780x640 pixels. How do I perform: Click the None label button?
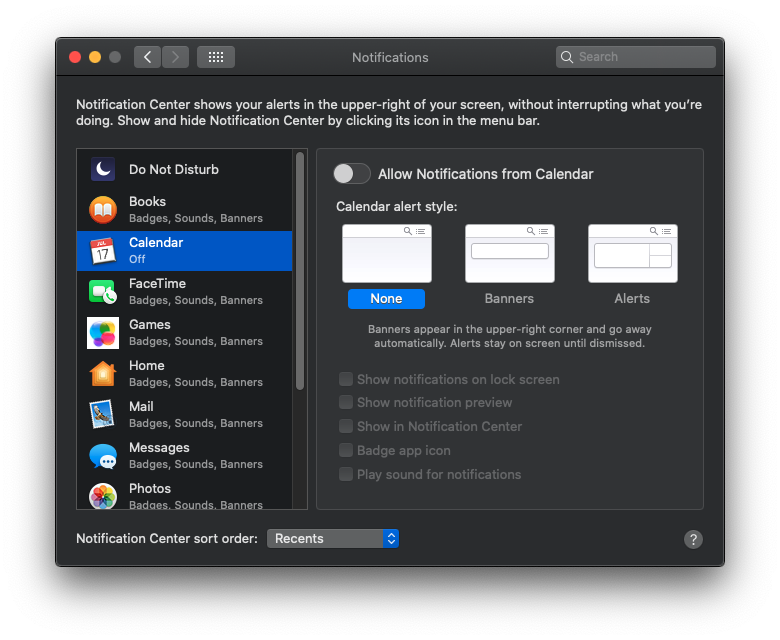click(386, 298)
